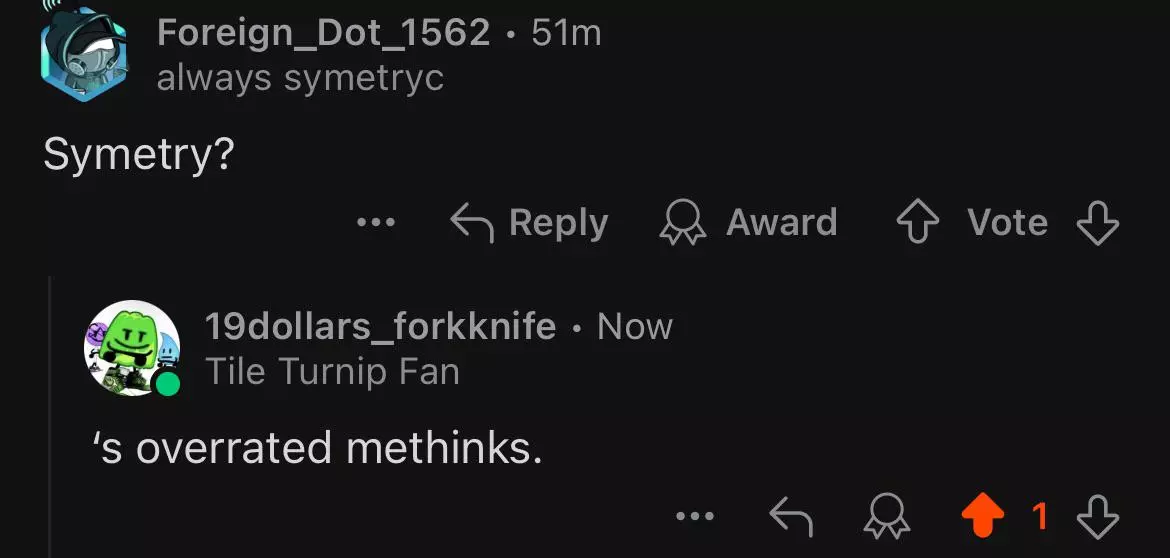The width and height of the screenshot is (1170, 558).
Task: Downvote the Symetry comment
Action: [1097, 222]
